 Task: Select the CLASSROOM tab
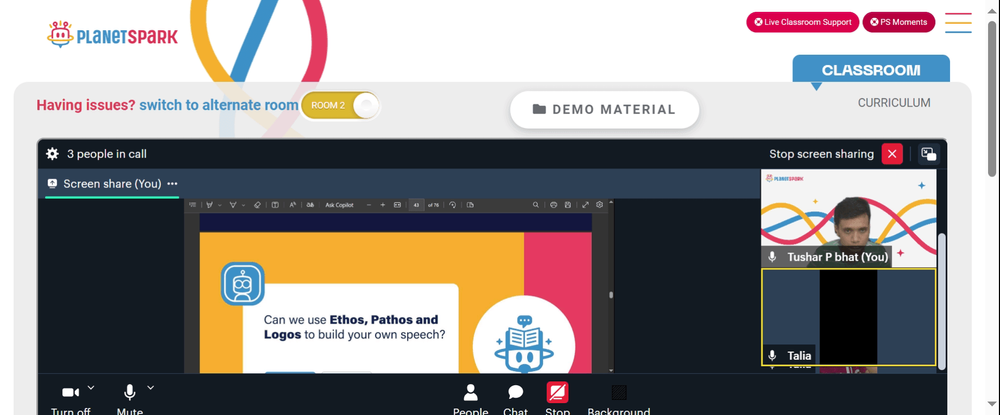coord(871,70)
